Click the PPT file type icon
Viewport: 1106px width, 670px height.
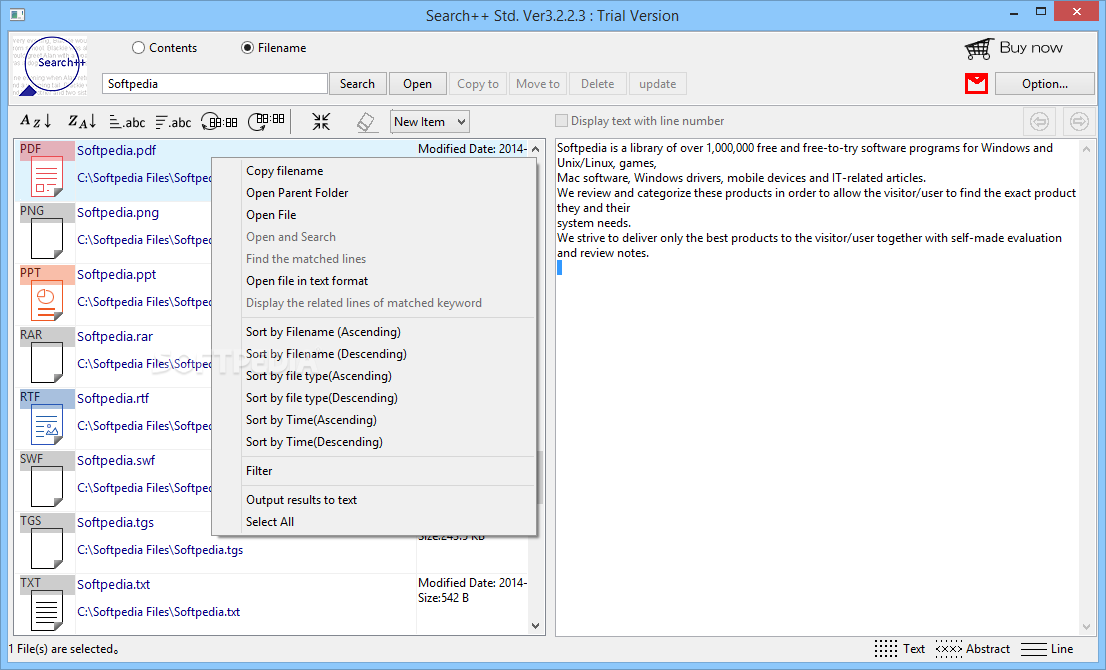tap(47, 294)
